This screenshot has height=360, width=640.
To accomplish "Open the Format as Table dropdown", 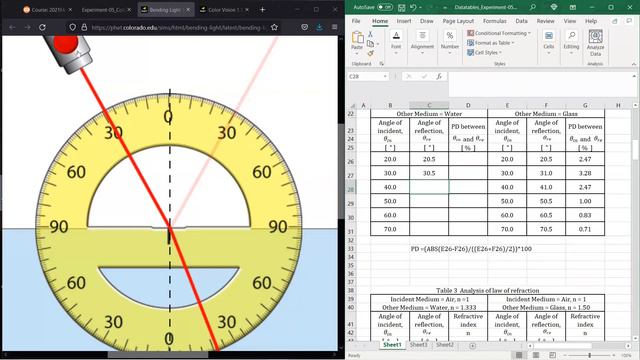I will click(490, 43).
